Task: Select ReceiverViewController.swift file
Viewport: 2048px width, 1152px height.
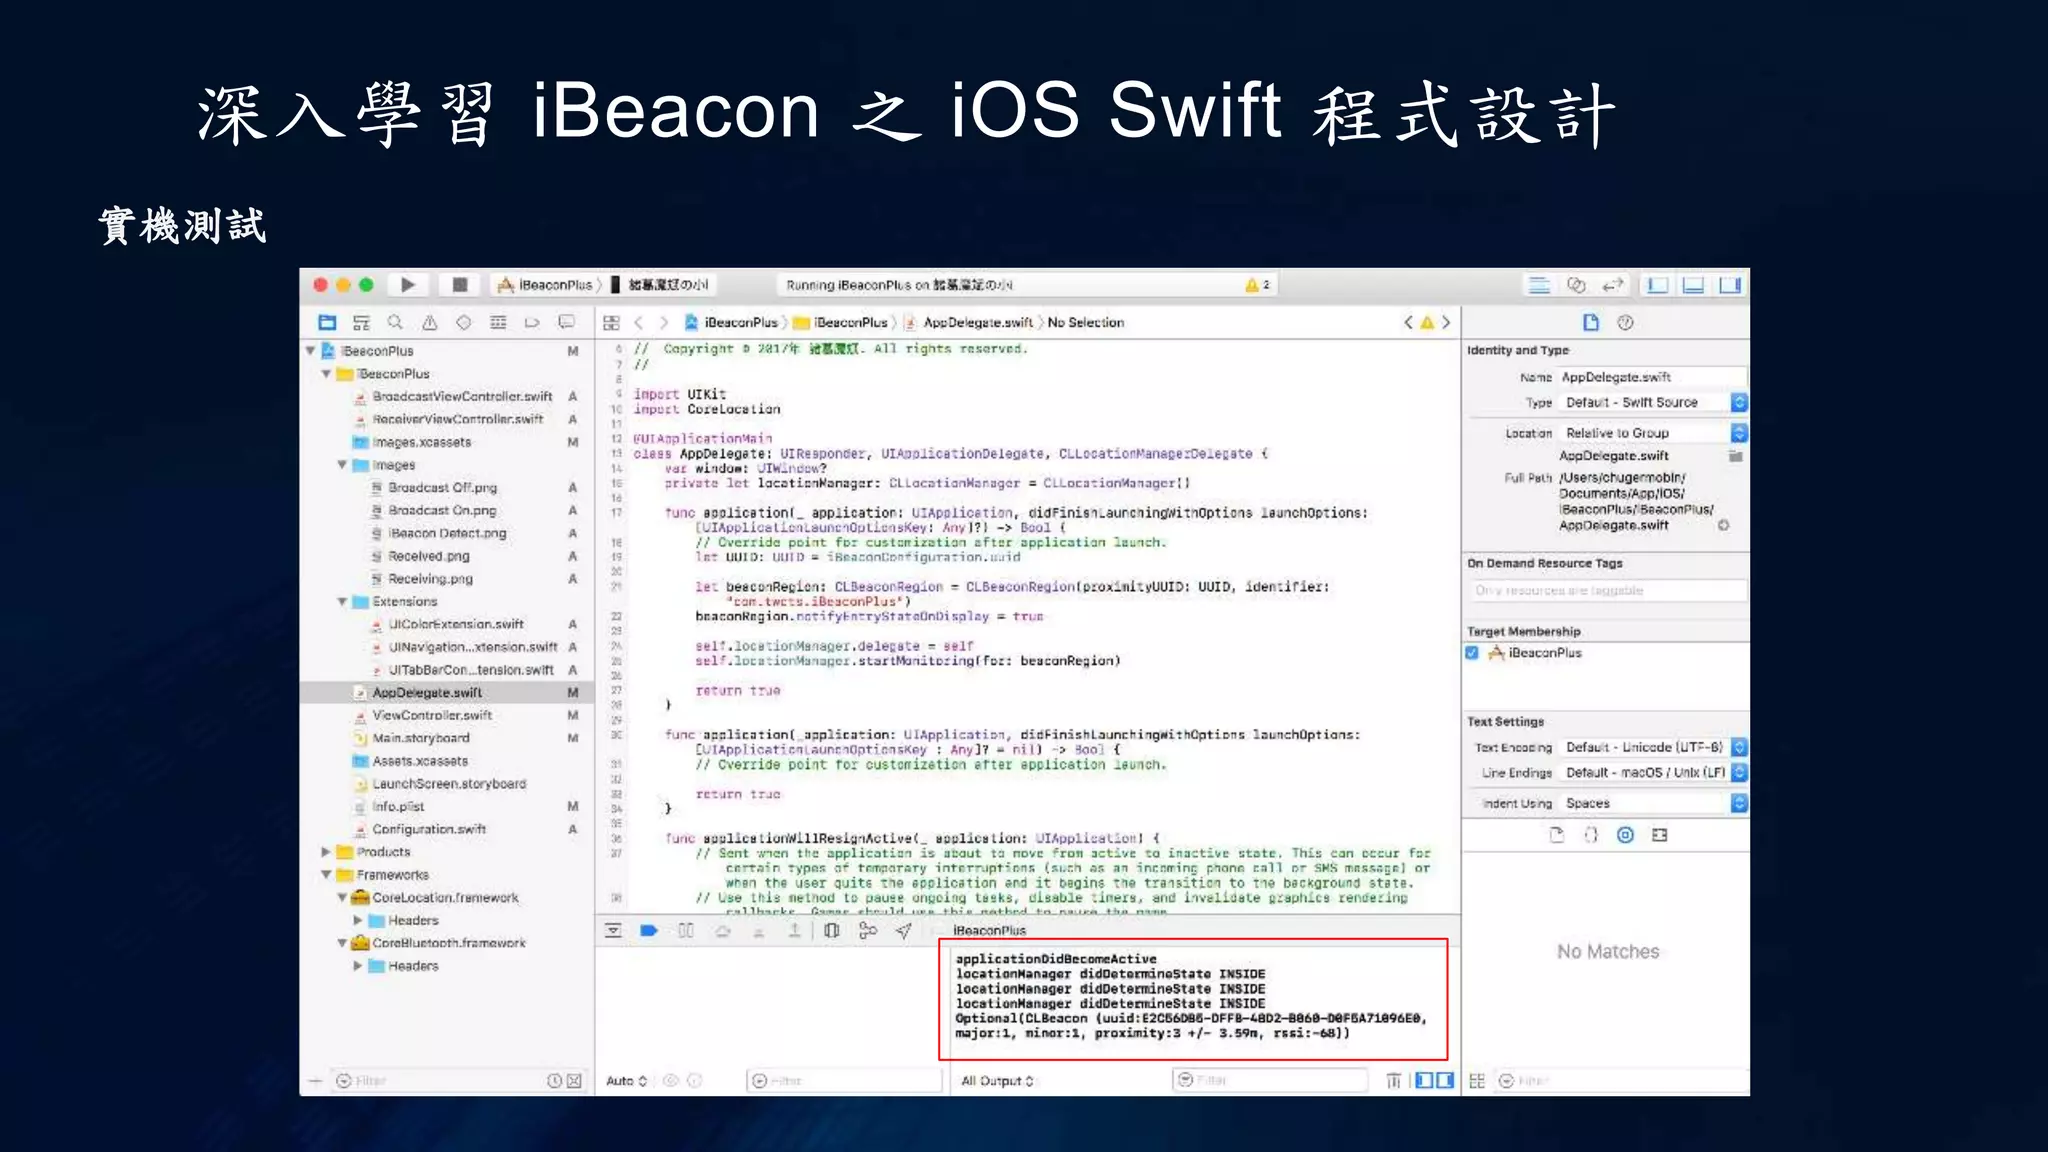Action: [458, 419]
